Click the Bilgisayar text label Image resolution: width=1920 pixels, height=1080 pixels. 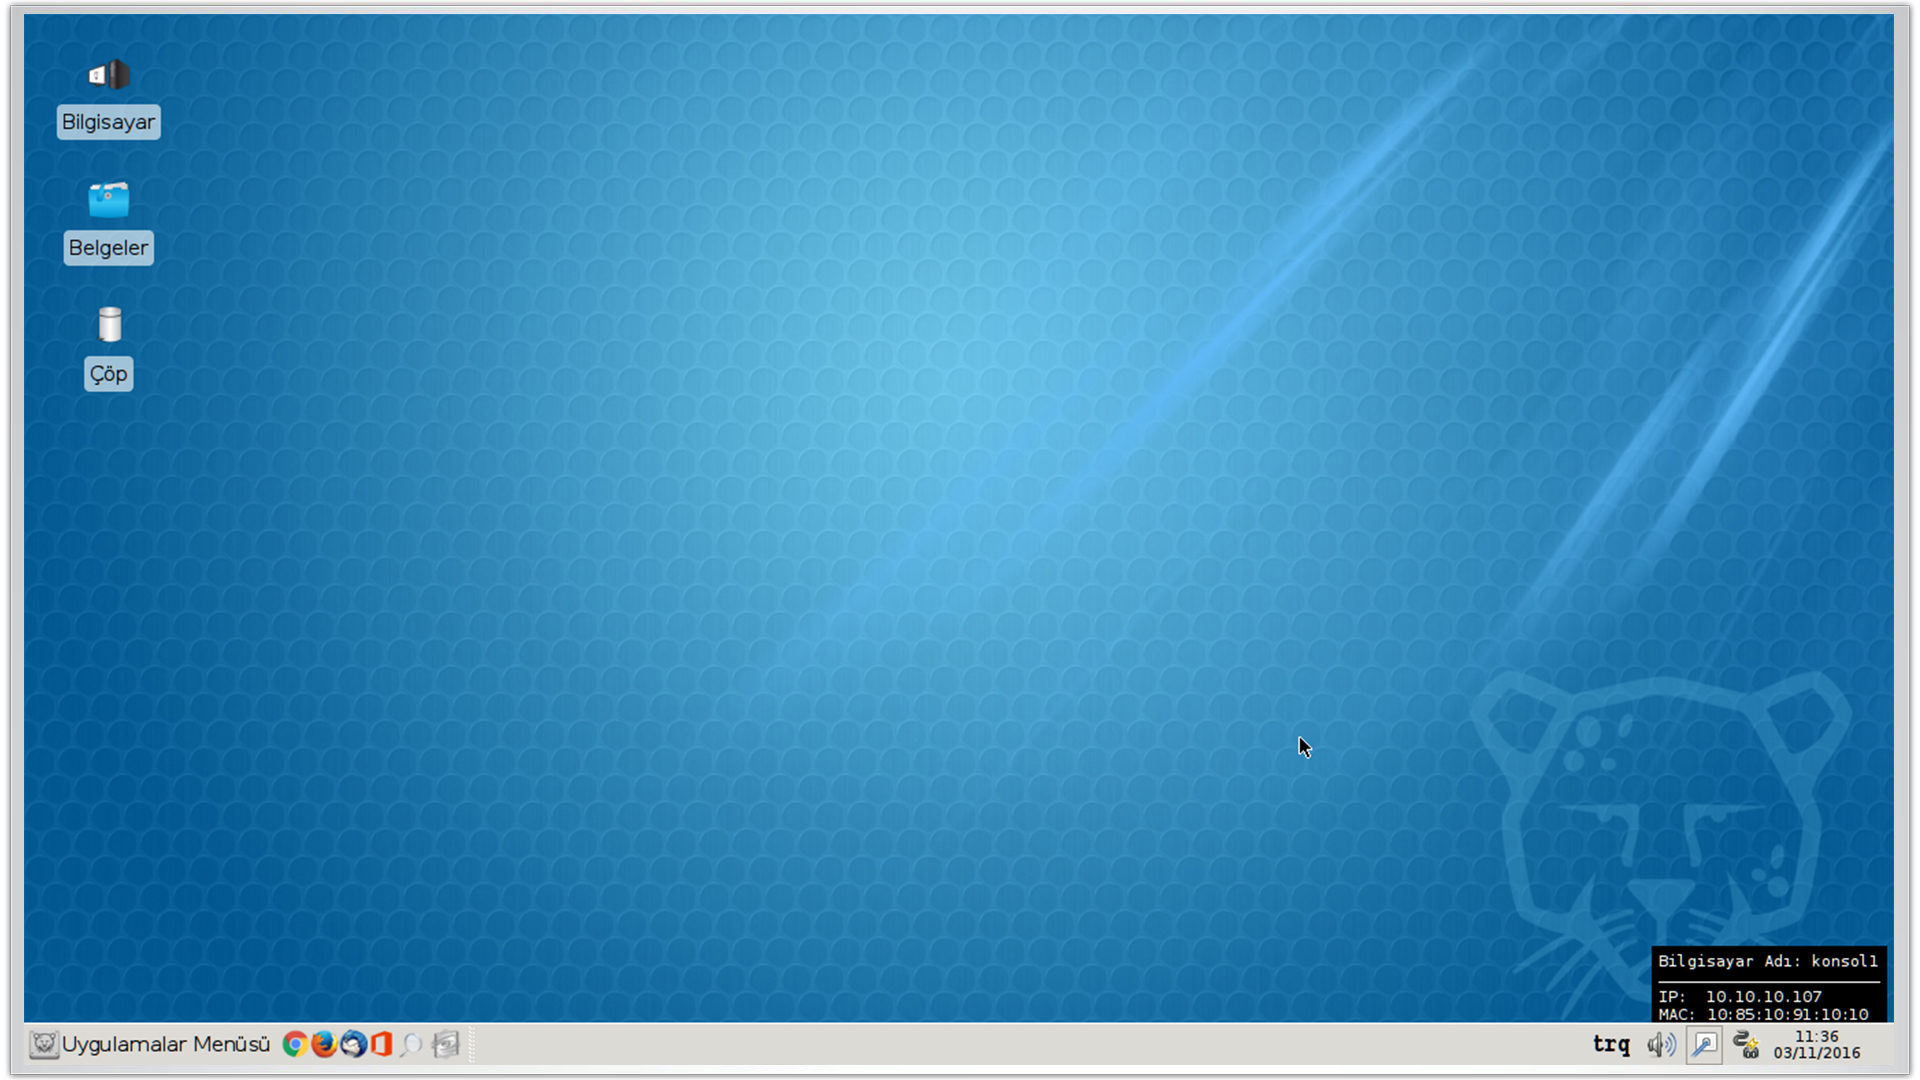[109, 122]
